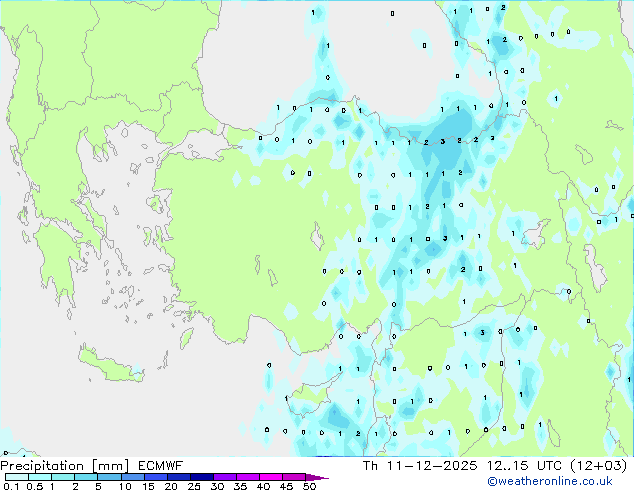Click the '25' legend scale value

click(x=194, y=486)
